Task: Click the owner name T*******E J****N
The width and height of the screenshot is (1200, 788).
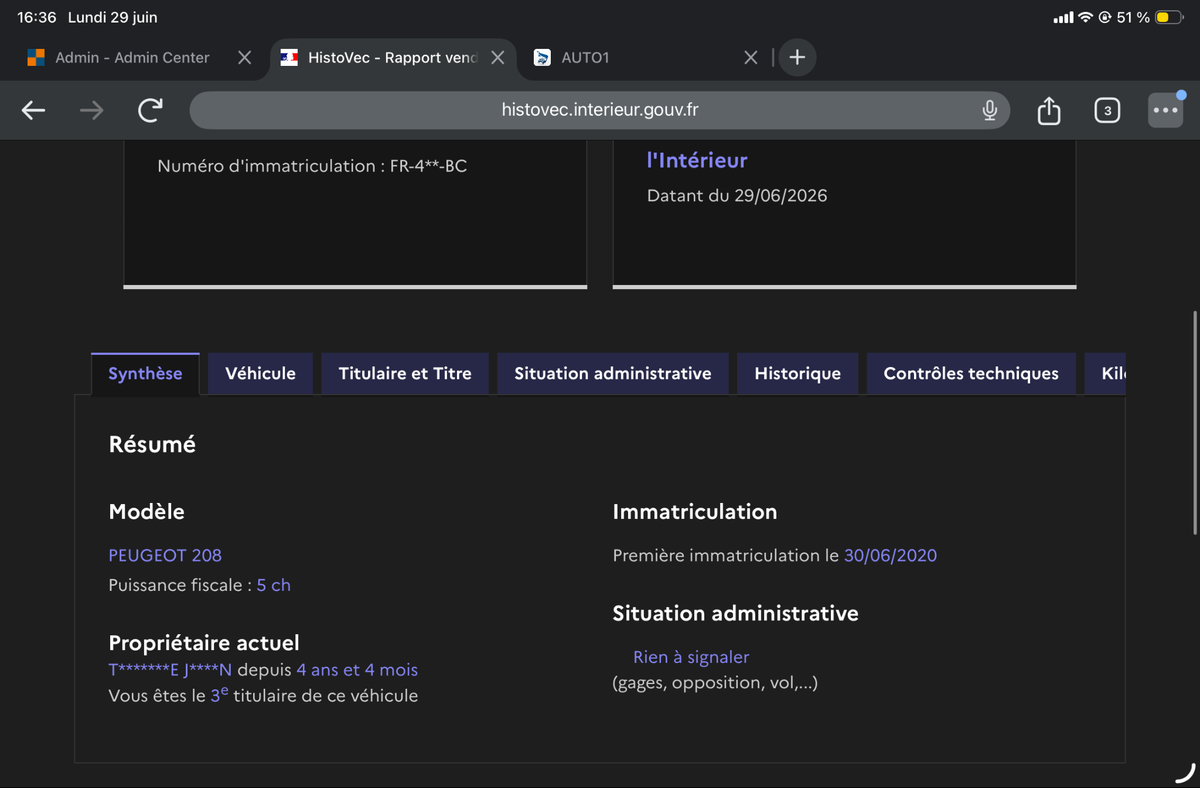Action: click(170, 670)
